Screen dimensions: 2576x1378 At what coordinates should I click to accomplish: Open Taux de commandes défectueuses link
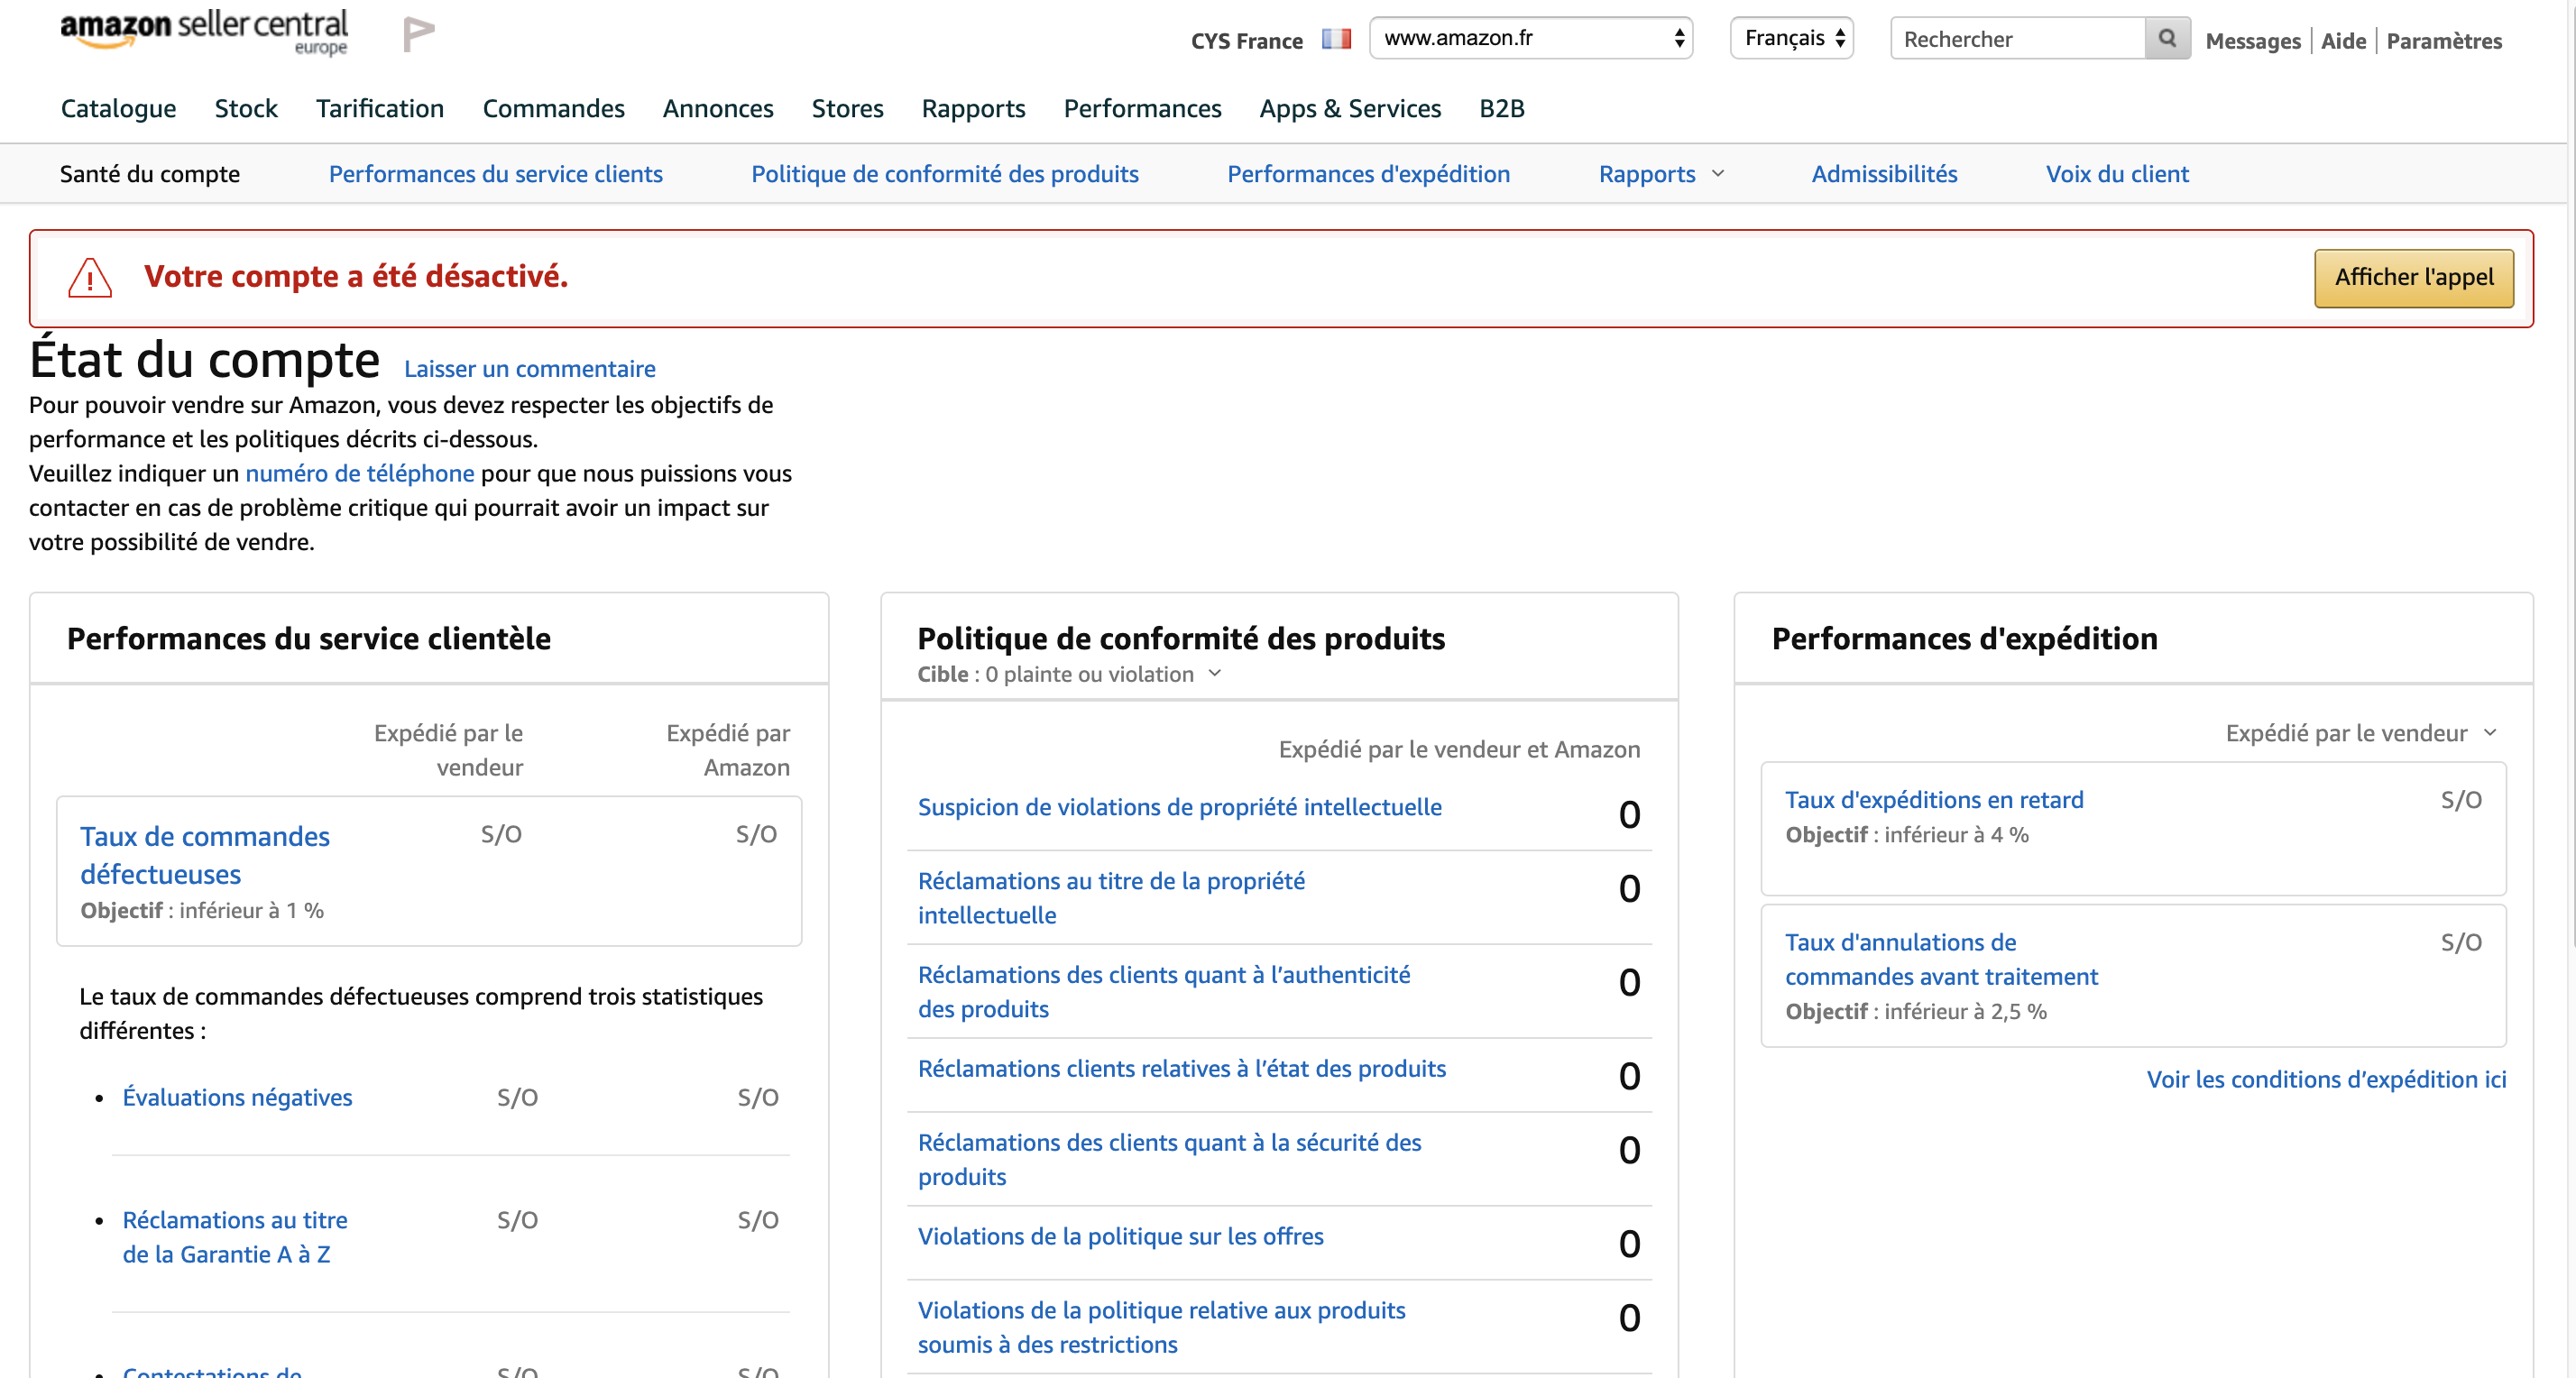(x=205, y=855)
